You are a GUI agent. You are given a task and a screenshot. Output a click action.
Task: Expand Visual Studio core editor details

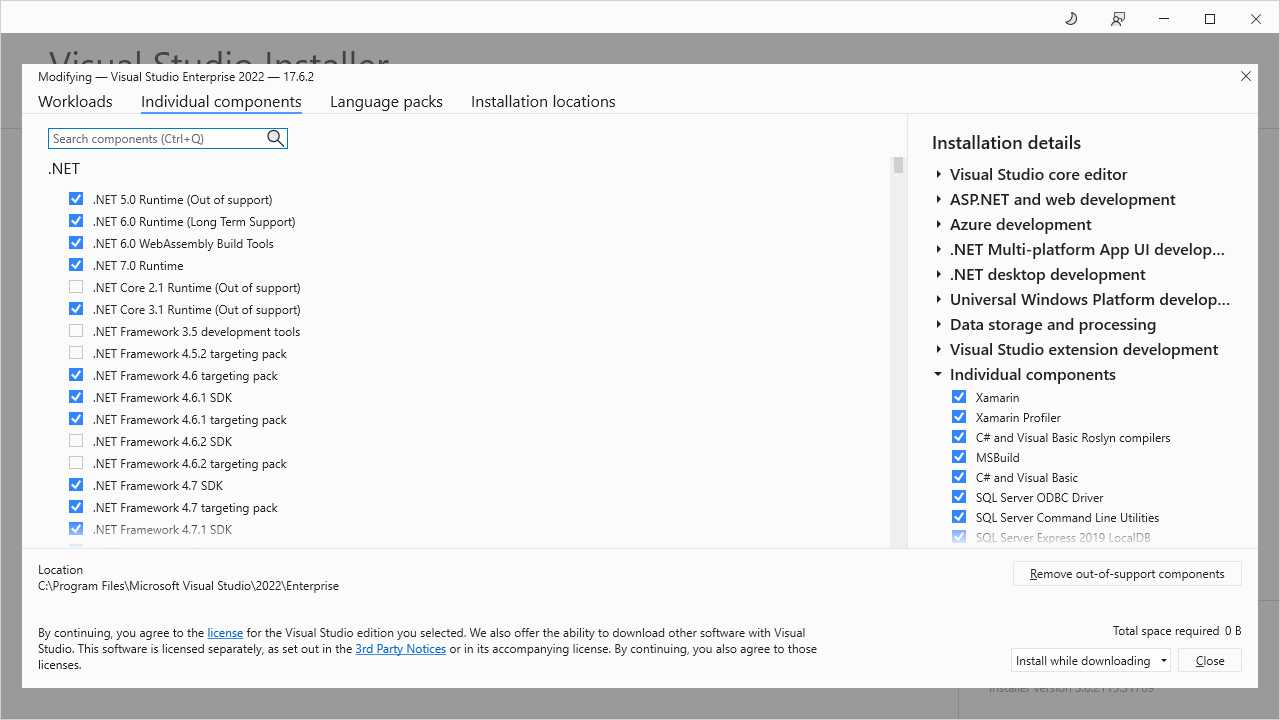[x=938, y=174]
